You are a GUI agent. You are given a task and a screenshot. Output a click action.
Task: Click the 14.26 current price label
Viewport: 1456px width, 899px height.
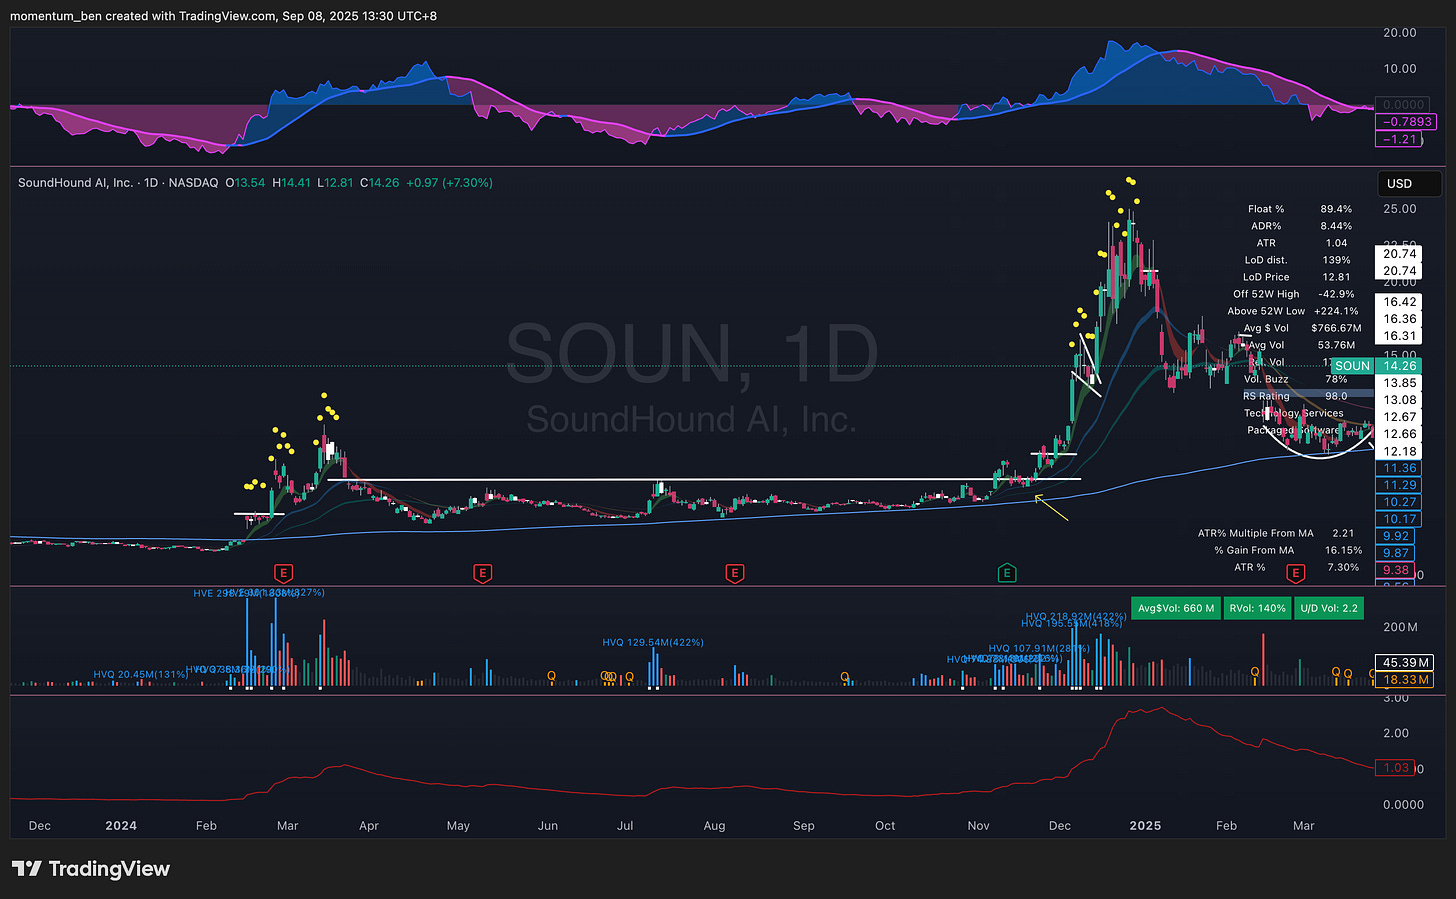click(x=1400, y=366)
